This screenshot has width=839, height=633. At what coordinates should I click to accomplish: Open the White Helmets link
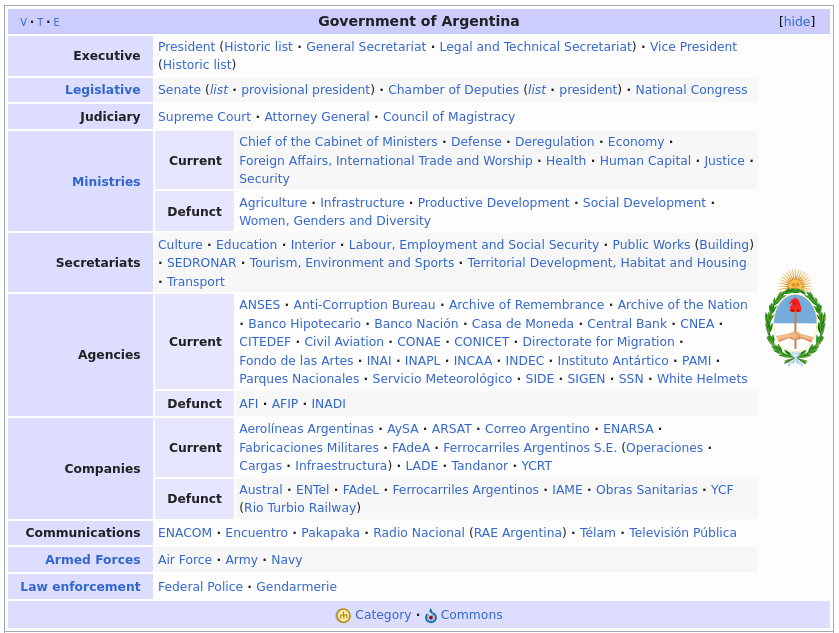coord(702,378)
